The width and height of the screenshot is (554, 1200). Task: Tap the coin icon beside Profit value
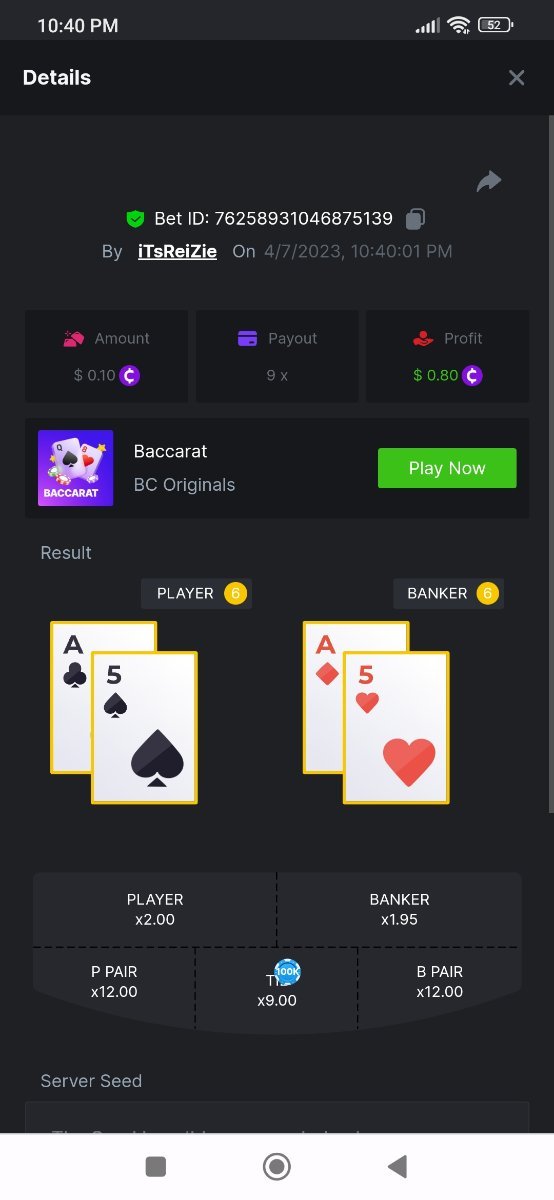point(472,376)
